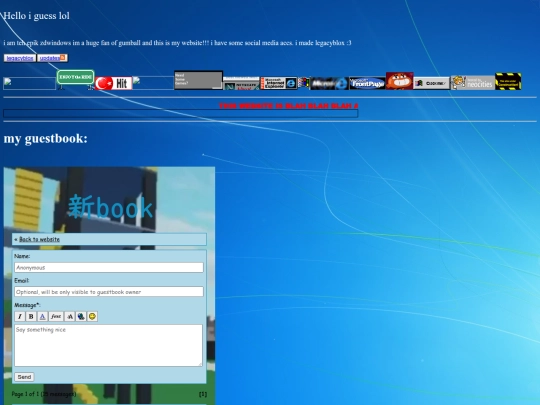This screenshot has width=540, height=405.
Task: Click the Neocities cat badge
Action: pyautogui.click(x=472, y=83)
